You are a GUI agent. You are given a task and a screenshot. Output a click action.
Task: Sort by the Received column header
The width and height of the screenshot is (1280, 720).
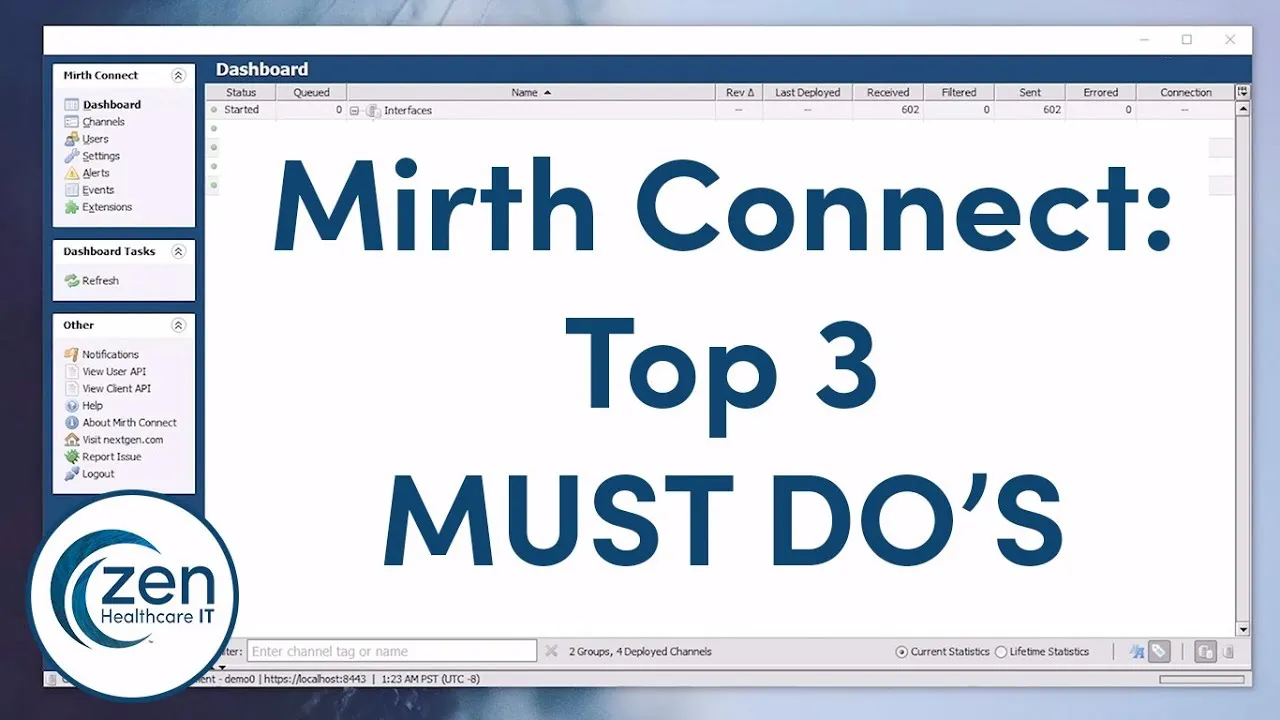tap(888, 92)
